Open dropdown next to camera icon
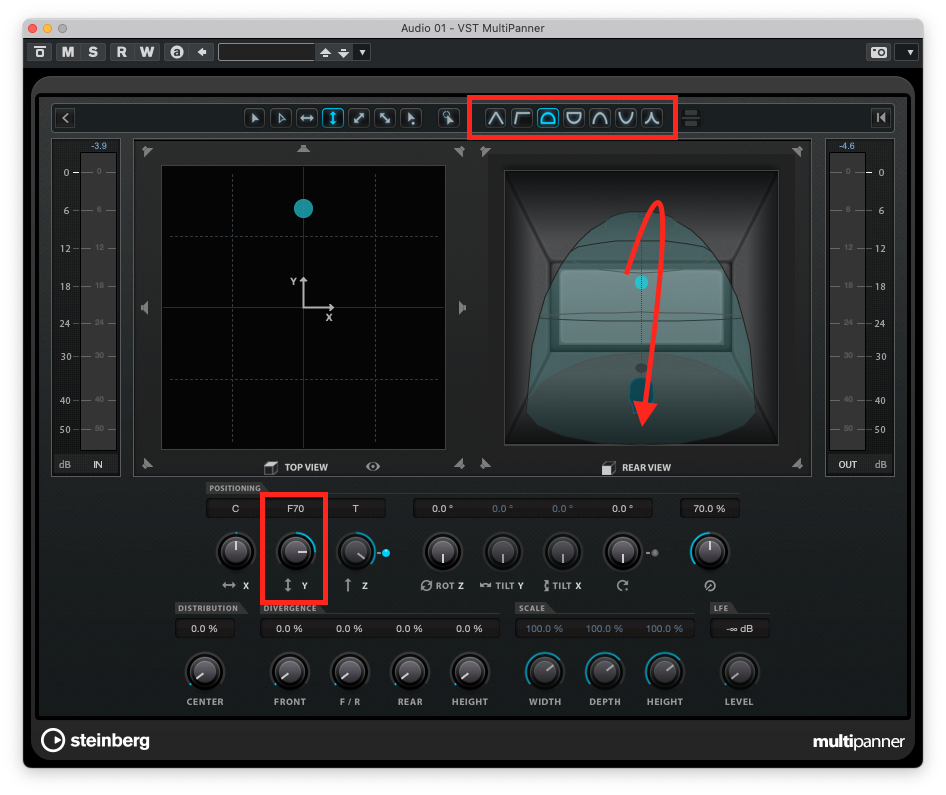This screenshot has height=795, width=946. [x=907, y=52]
